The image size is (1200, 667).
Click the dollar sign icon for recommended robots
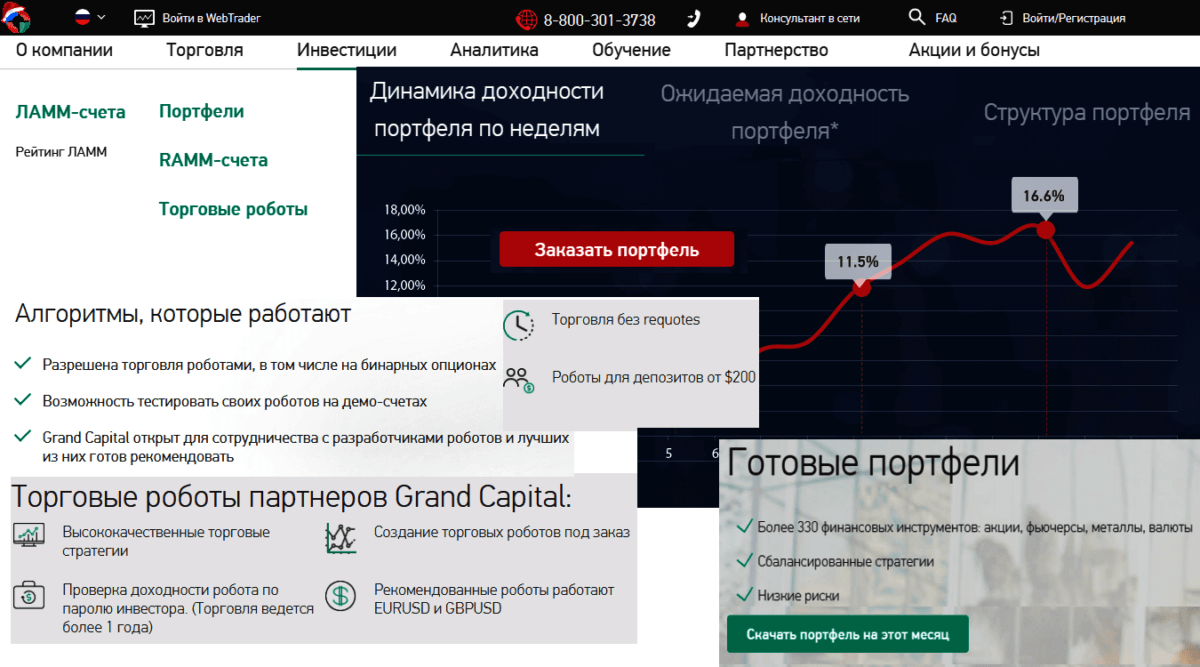pos(341,597)
